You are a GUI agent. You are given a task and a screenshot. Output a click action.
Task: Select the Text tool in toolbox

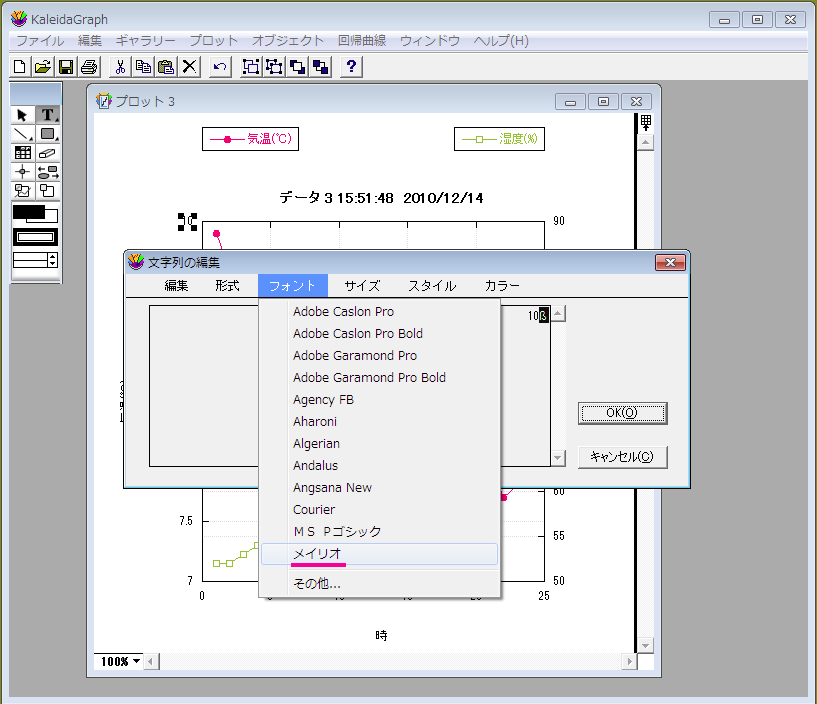pyautogui.click(x=48, y=115)
